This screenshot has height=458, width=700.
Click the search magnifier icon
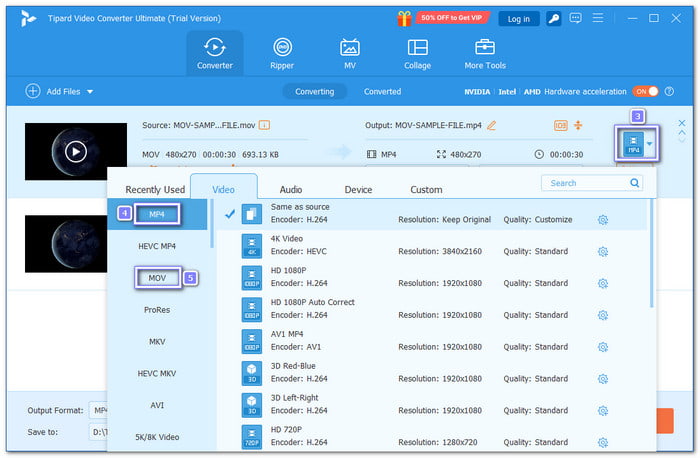[634, 183]
